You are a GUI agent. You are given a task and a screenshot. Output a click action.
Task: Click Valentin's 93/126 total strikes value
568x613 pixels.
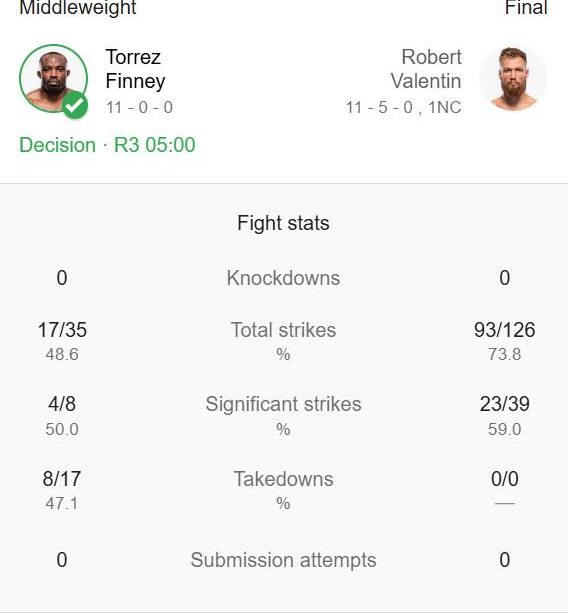coord(505,330)
